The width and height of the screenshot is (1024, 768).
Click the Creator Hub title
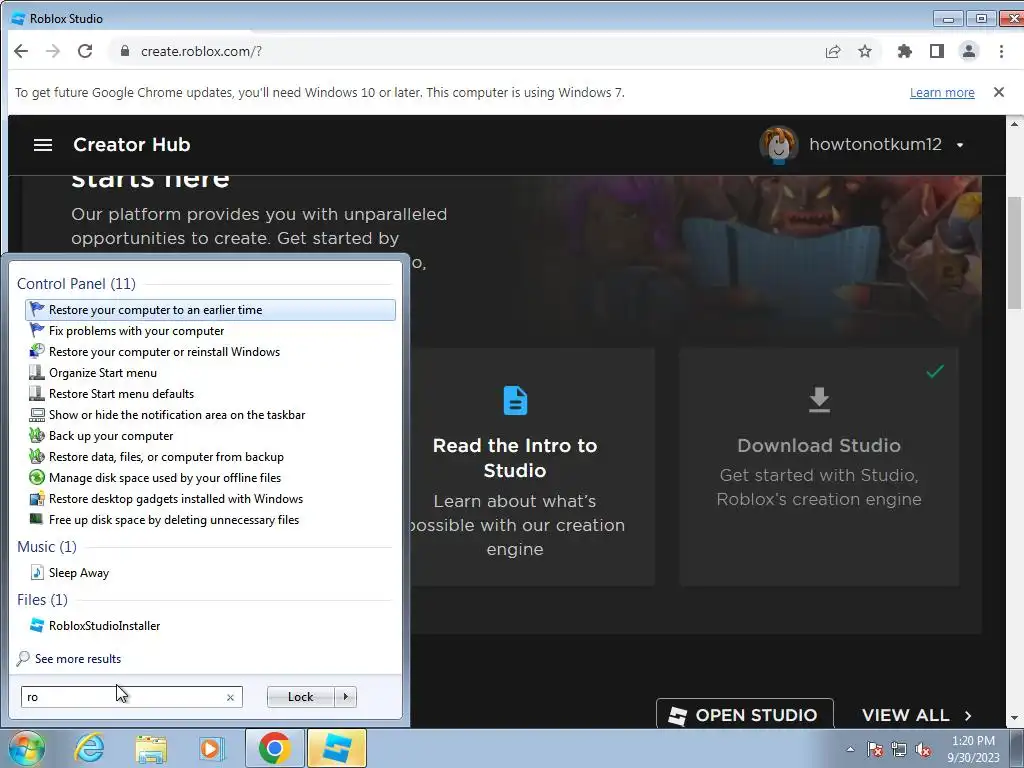click(131, 144)
